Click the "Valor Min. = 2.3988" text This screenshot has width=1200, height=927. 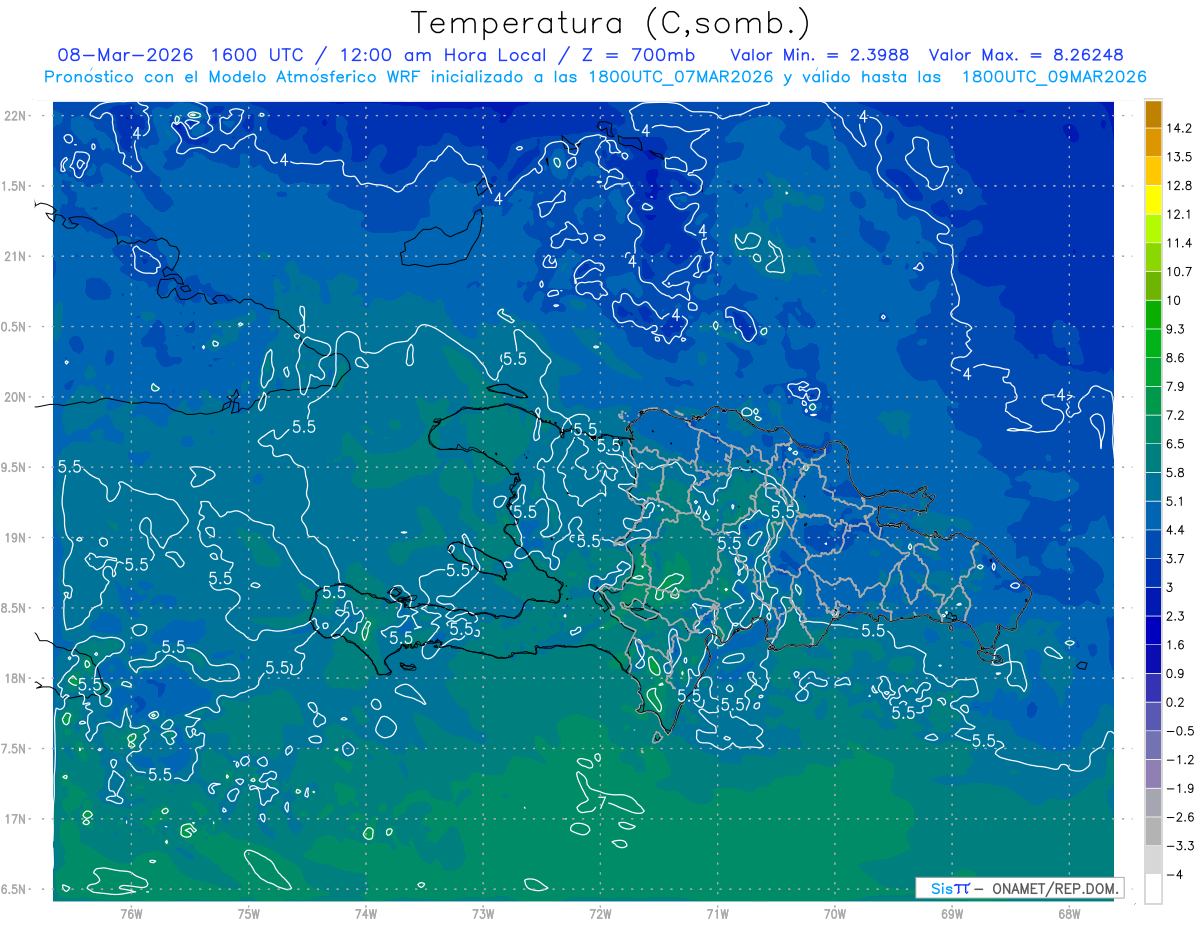click(x=821, y=55)
